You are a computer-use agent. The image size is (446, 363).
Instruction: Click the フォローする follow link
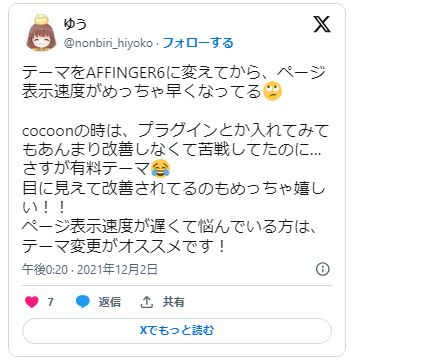[x=198, y=43]
